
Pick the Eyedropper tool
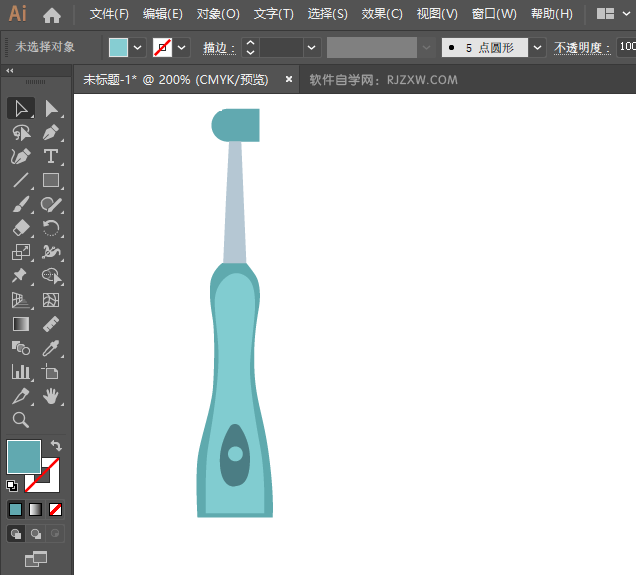coord(51,348)
